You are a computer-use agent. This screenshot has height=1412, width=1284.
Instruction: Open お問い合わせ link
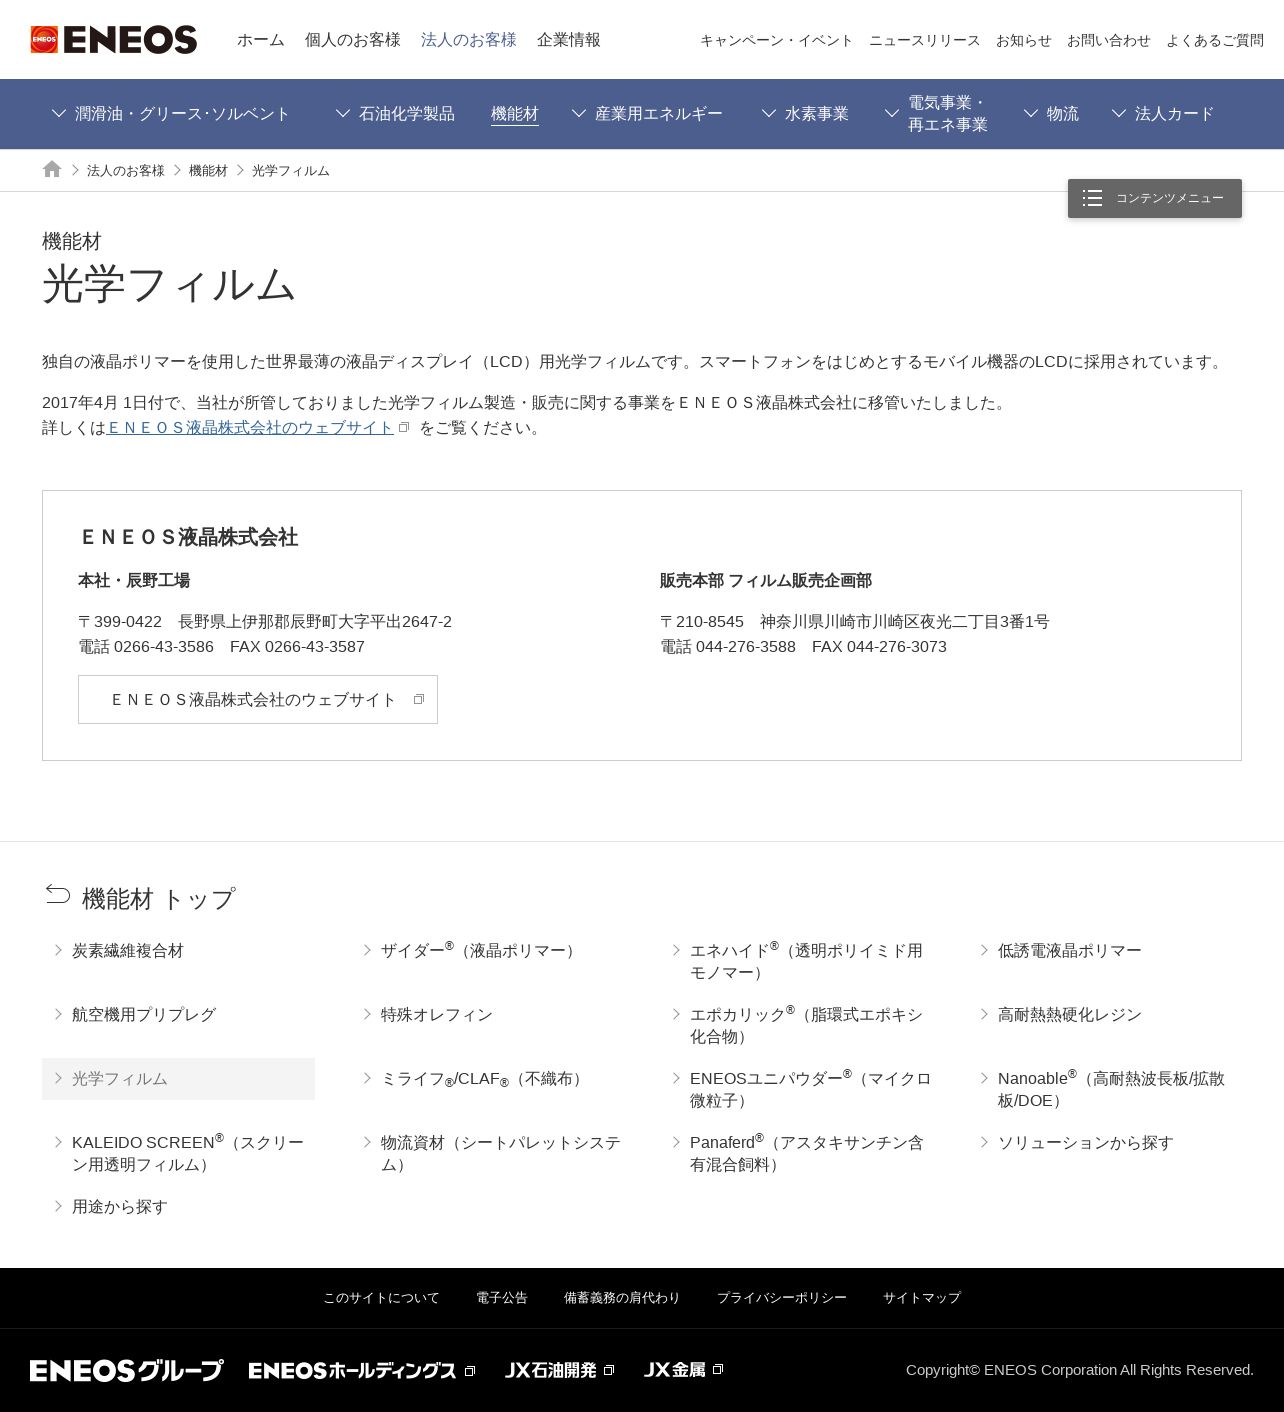click(1109, 40)
